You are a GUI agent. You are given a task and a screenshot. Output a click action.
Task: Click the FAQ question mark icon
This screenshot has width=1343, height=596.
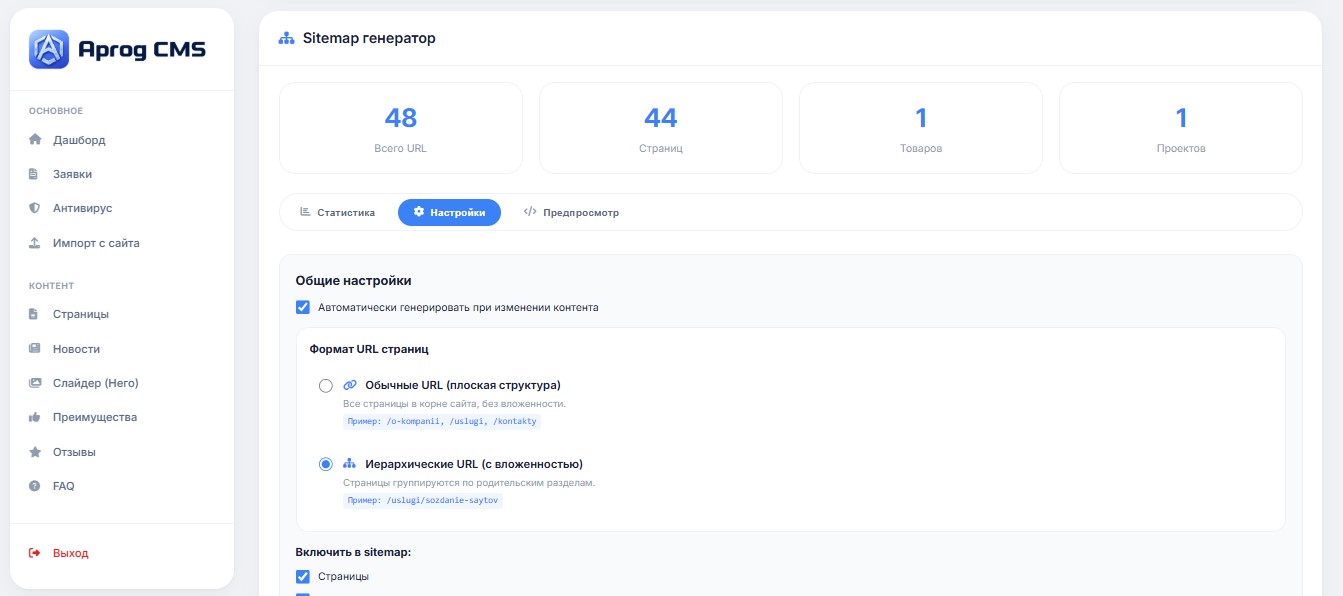pos(35,486)
